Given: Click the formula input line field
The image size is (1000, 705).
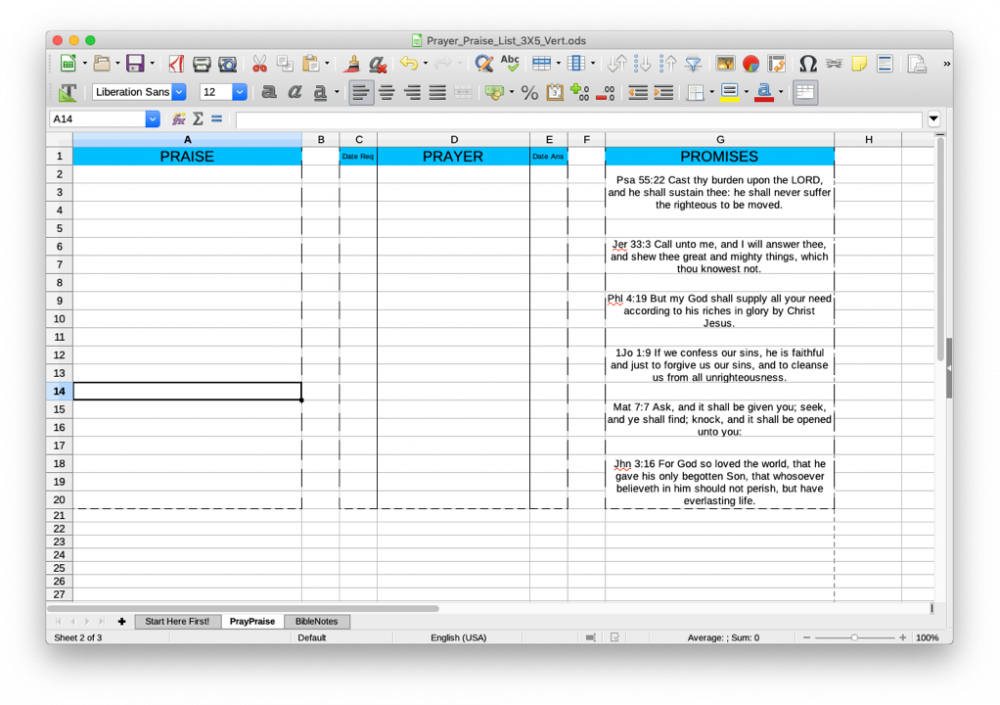Looking at the screenshot, I should coord(578,119).
